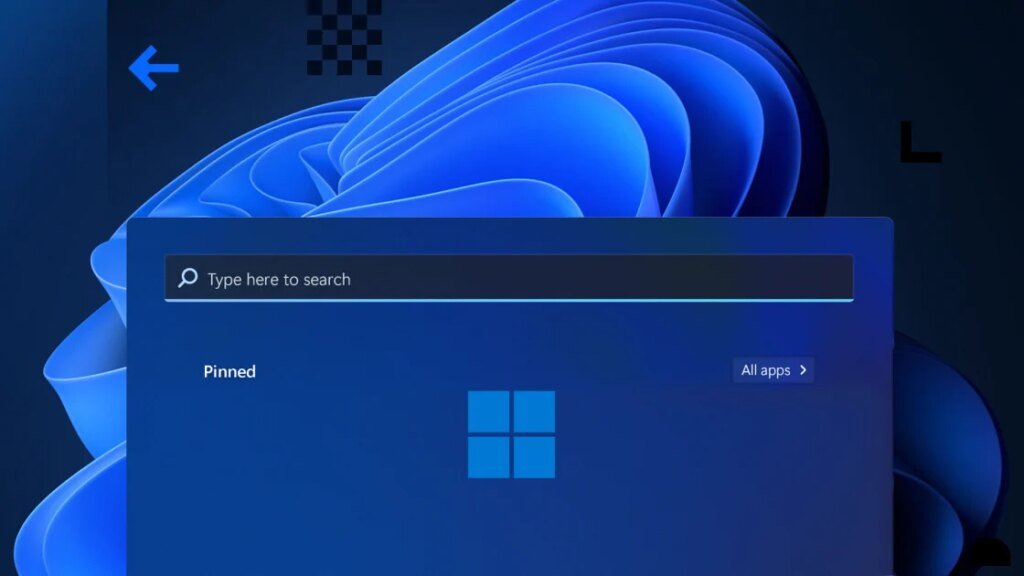Image resolution: width=1024 pixels, height=576 pixels.
Task: Select the Pinned section heading
Action: click(229, 371)
